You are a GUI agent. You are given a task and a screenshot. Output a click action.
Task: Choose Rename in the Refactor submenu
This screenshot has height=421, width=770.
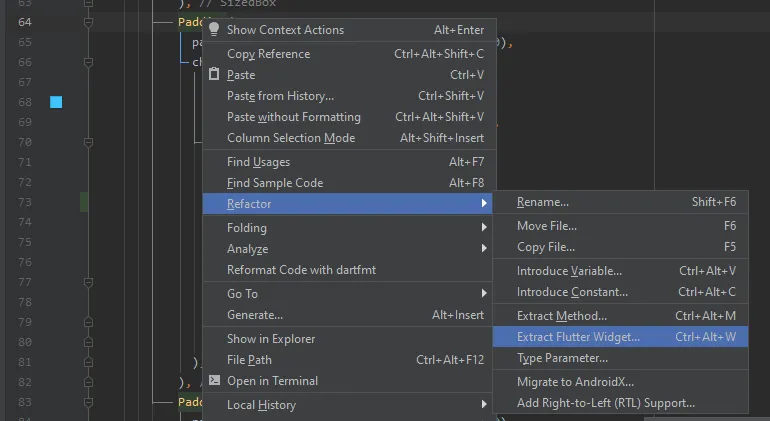click(543, 202)
